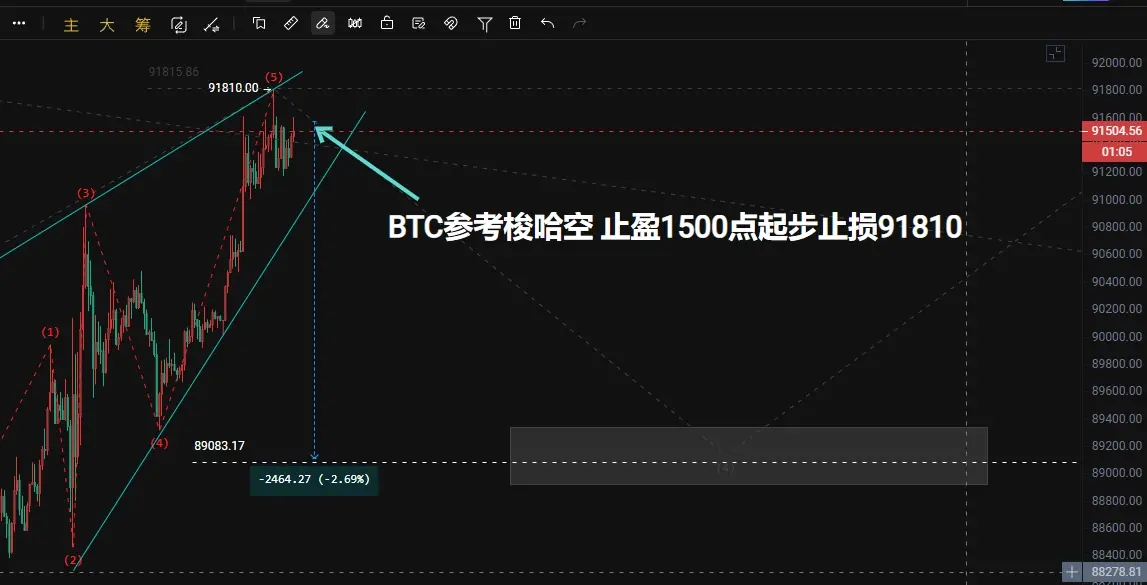Select the wave (5) label
The image size is (1147, 585).
pos(274,77)
